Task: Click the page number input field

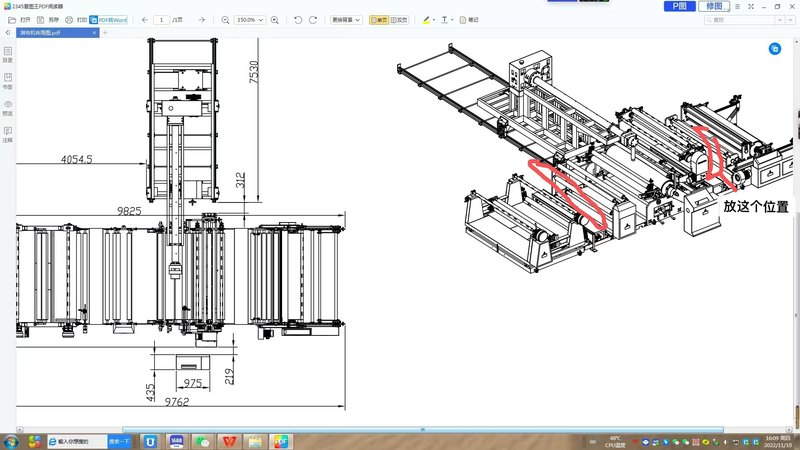Action: (162, 20)
